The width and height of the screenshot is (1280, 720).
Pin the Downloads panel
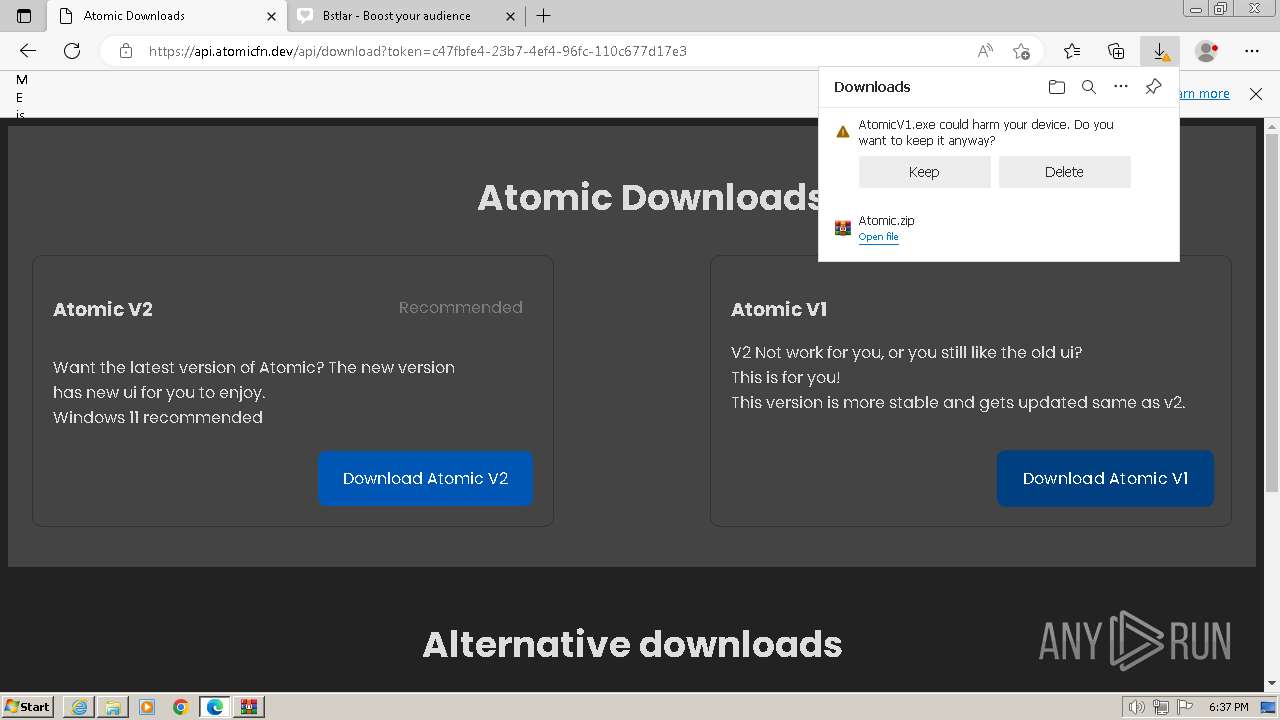(1153, 87)
